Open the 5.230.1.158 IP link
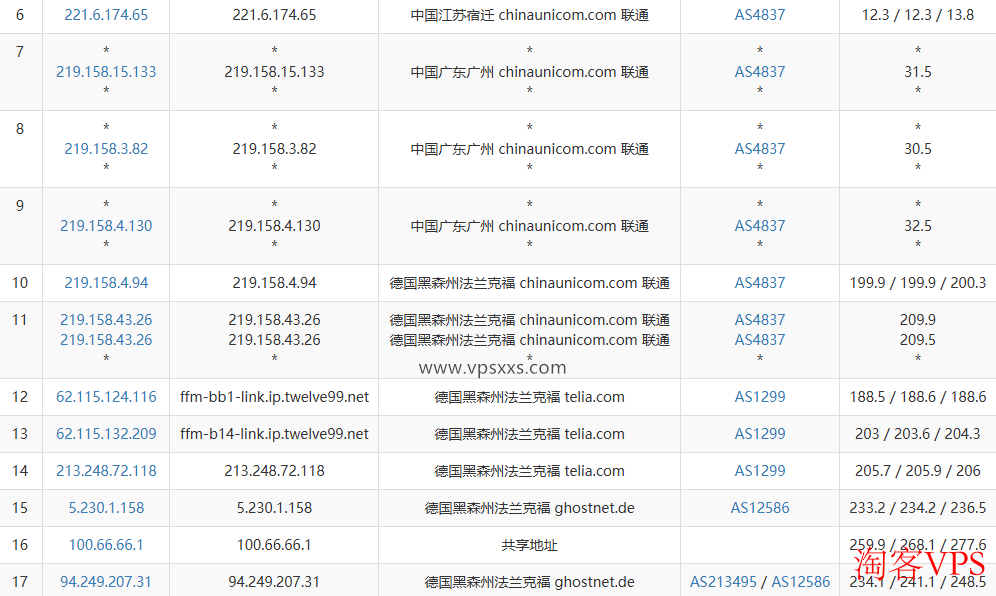The image size is (996, 596). point(106,508)
